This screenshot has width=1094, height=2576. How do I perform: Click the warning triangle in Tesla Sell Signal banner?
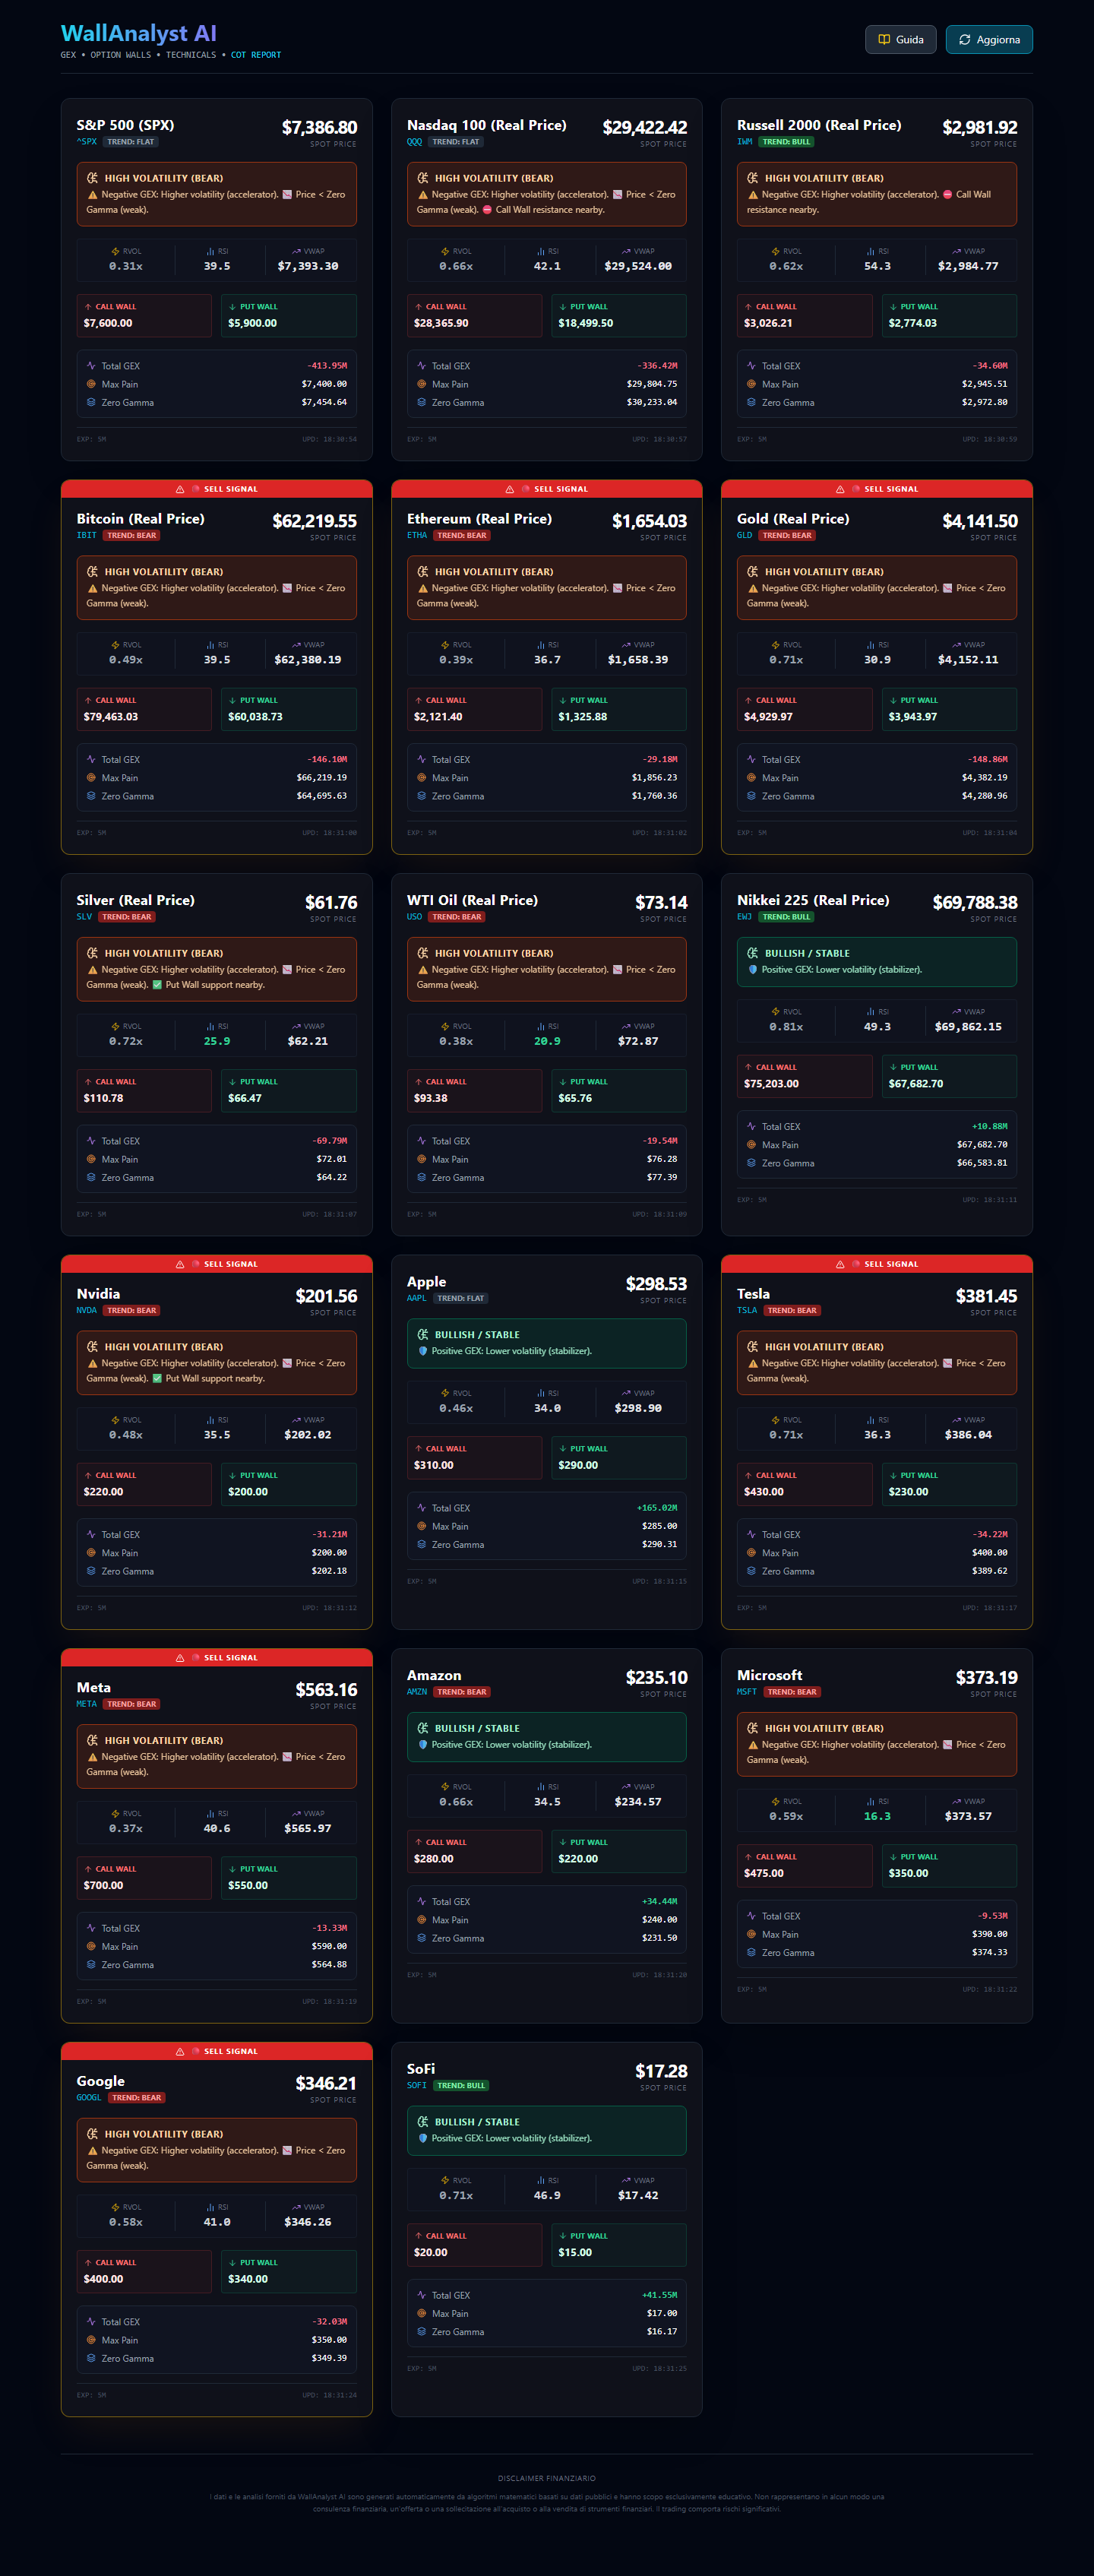pos(840,1264)
